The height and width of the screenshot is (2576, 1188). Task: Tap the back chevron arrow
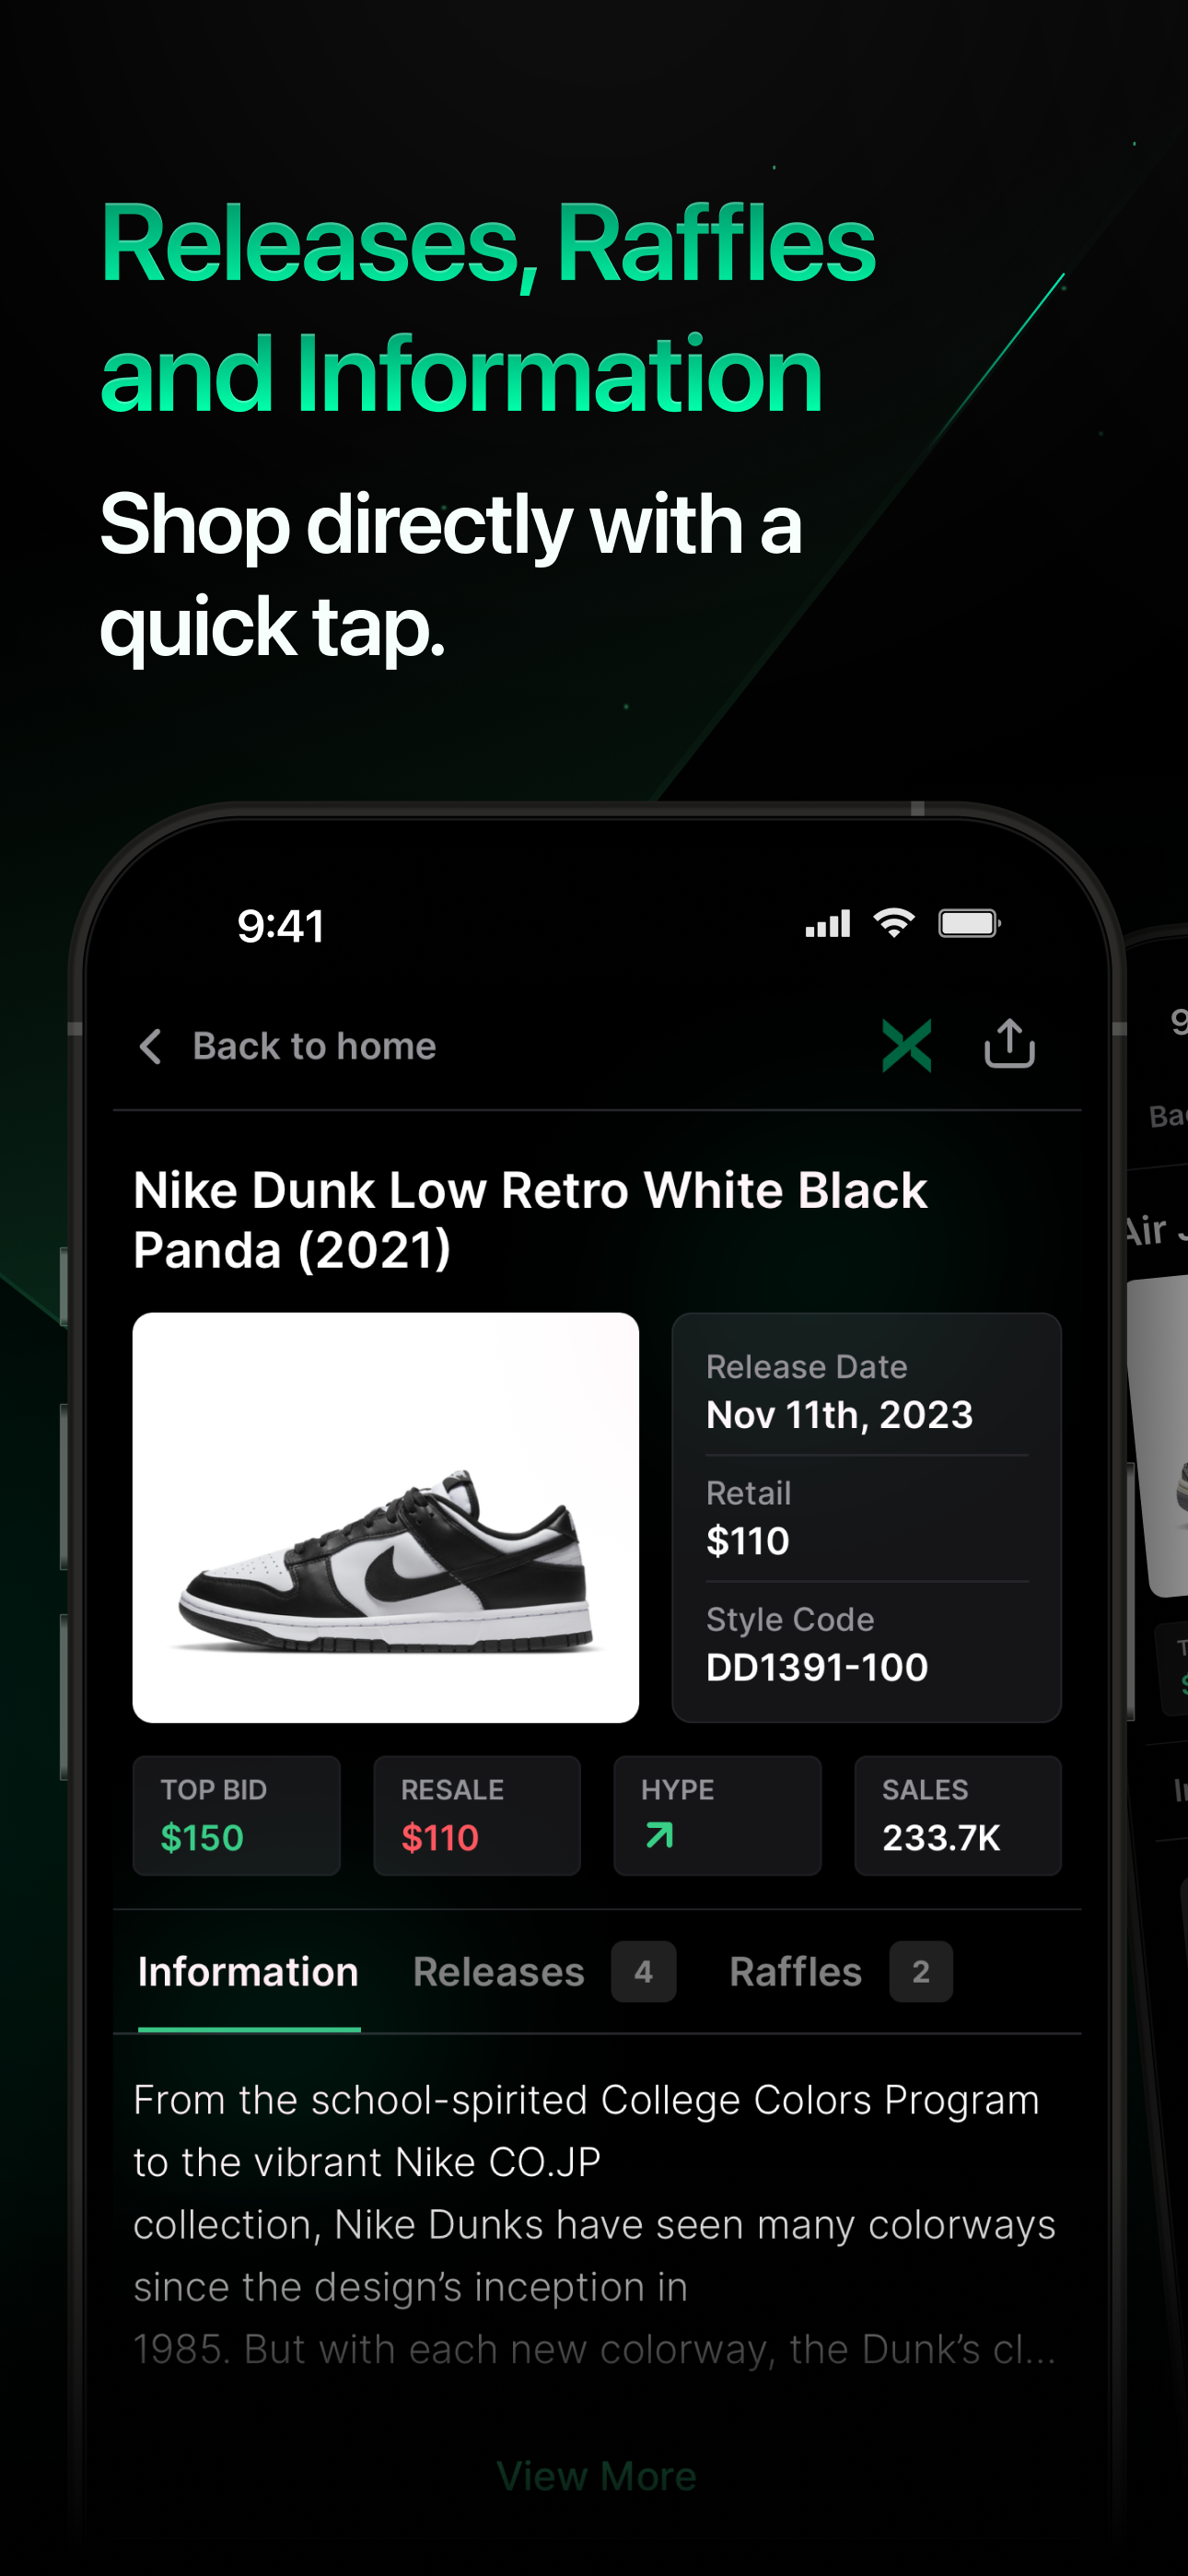(x=150, y=1046)
